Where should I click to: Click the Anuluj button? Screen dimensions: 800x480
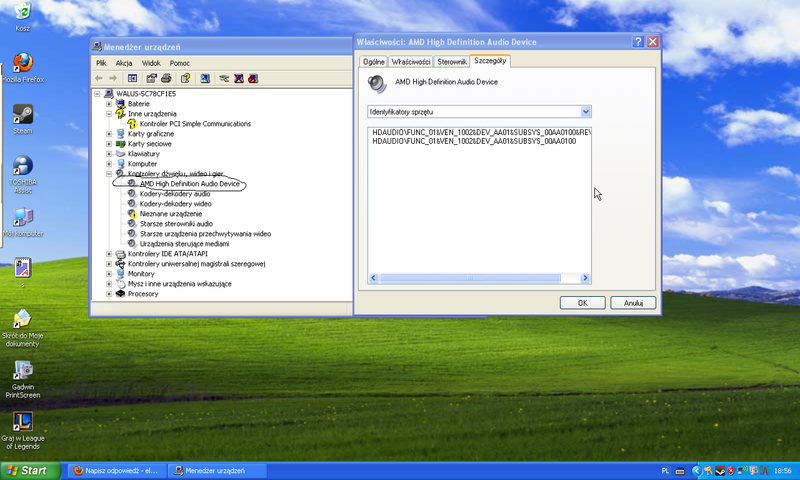(633, 303)
